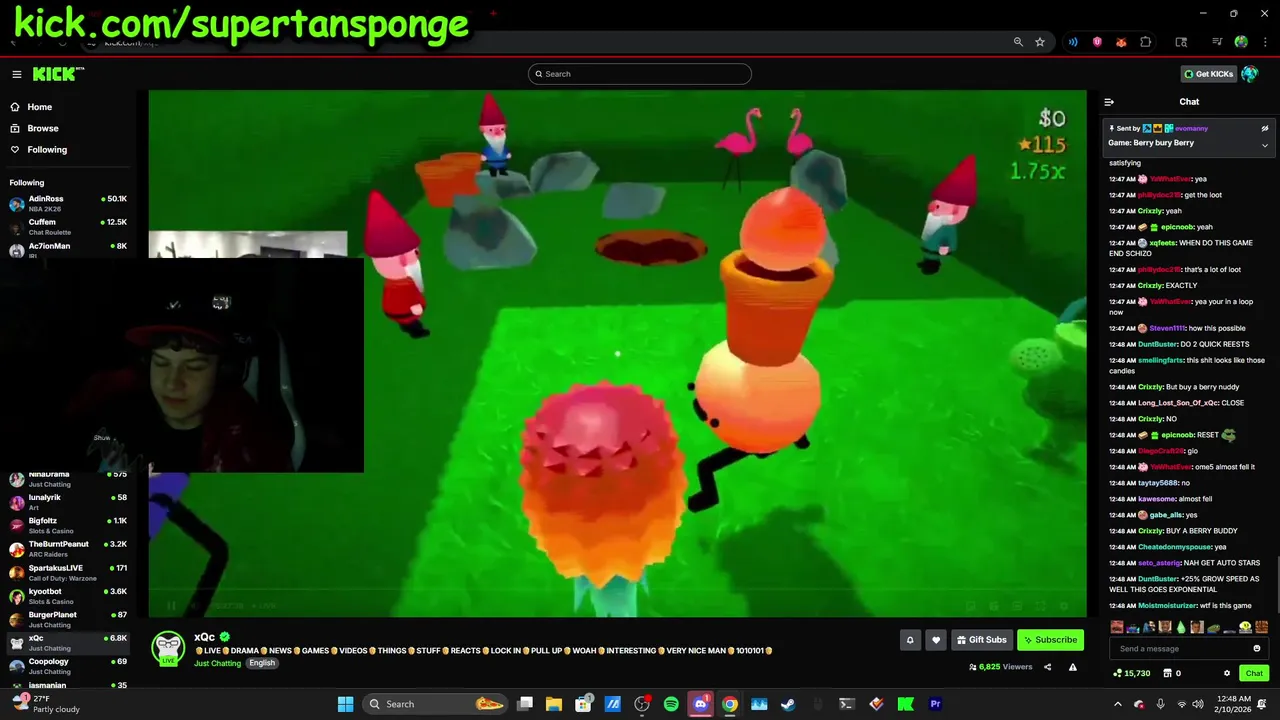Toggle the notification bell for xQc
The width and height of the screenshot is (1280, 720).
910,640
